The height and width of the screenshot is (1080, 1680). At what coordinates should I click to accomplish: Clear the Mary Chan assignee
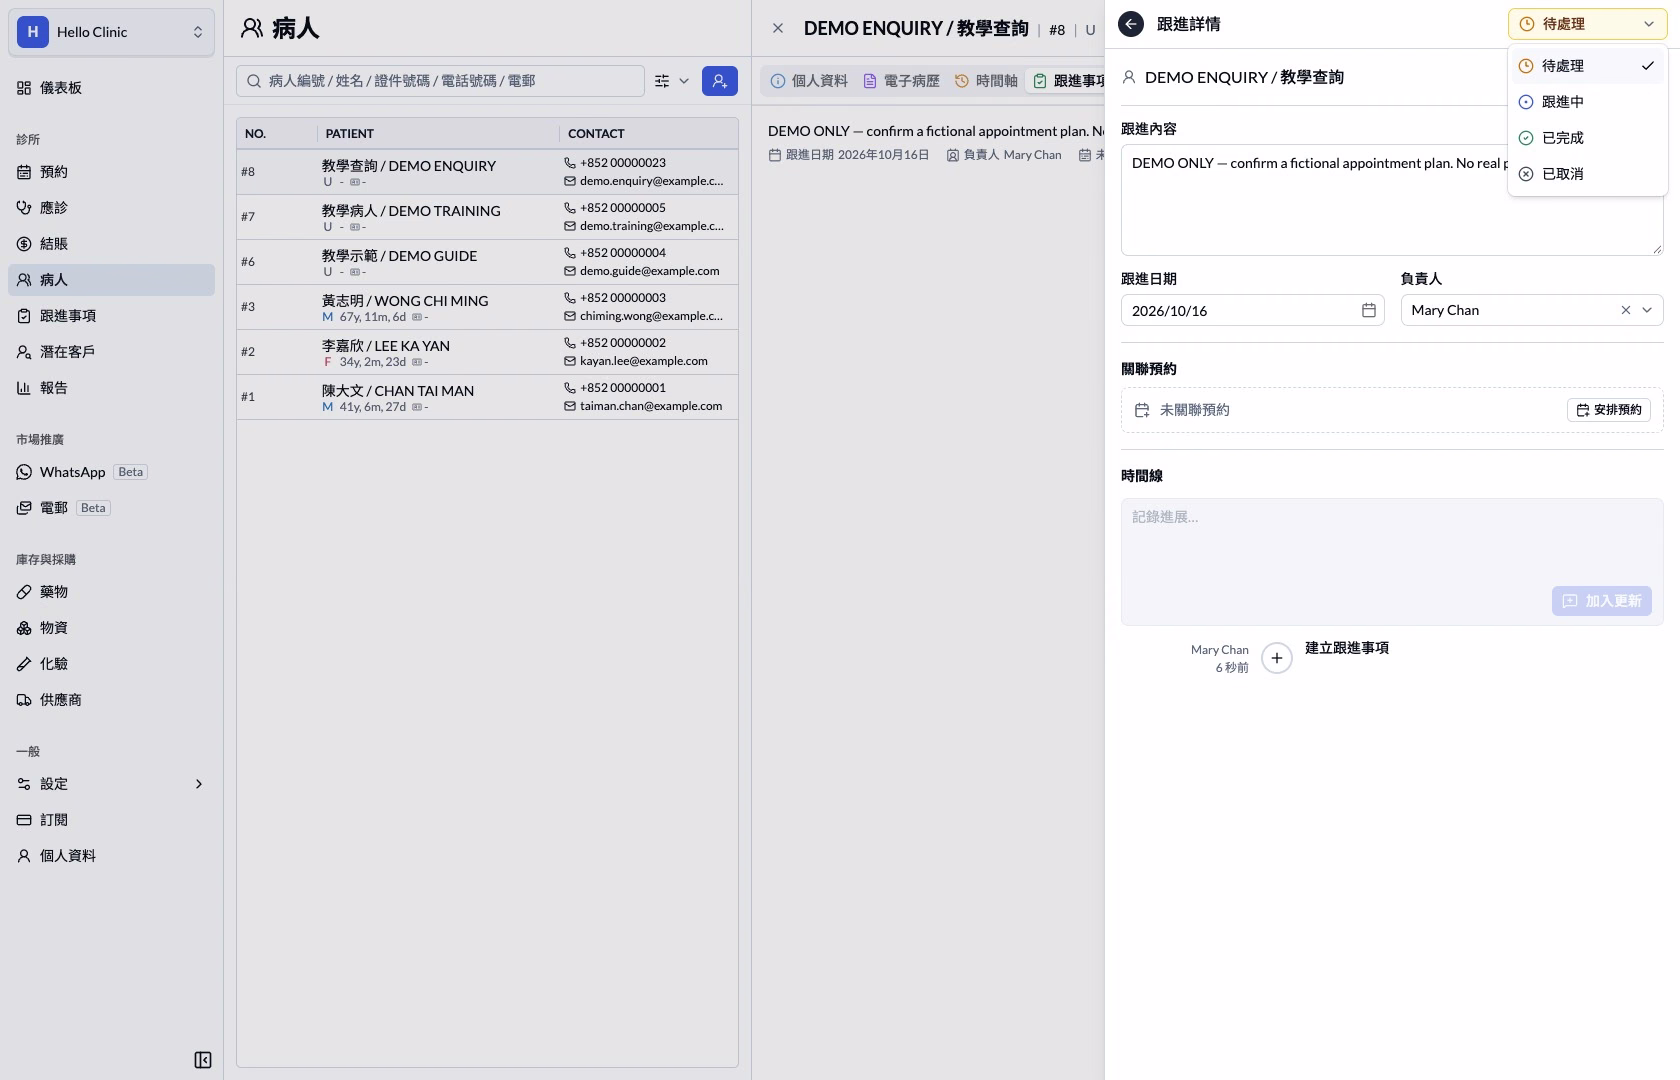[1626, 310]
